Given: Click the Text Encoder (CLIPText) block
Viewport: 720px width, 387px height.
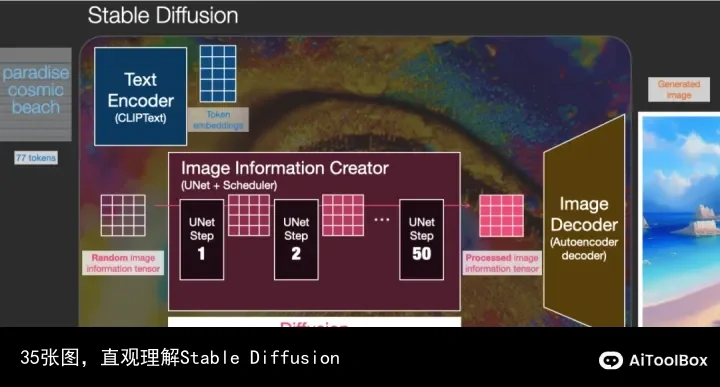Looking at the screenshot, I should [141, 96].
